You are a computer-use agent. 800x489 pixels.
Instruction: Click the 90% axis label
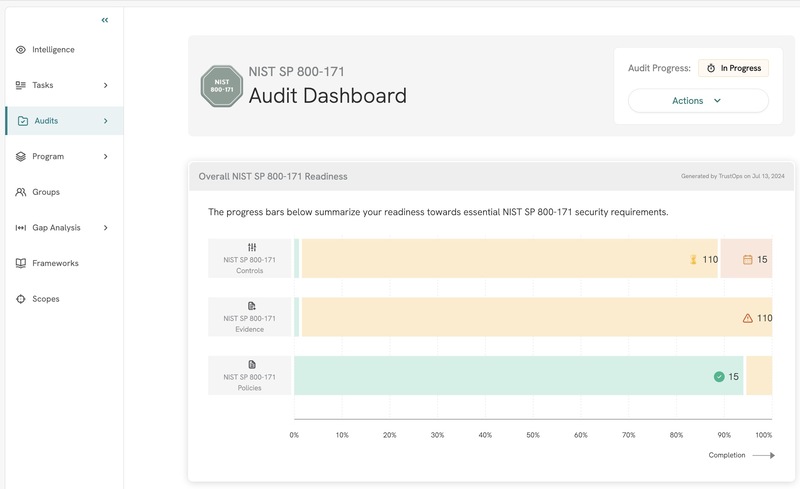point(724,435)
